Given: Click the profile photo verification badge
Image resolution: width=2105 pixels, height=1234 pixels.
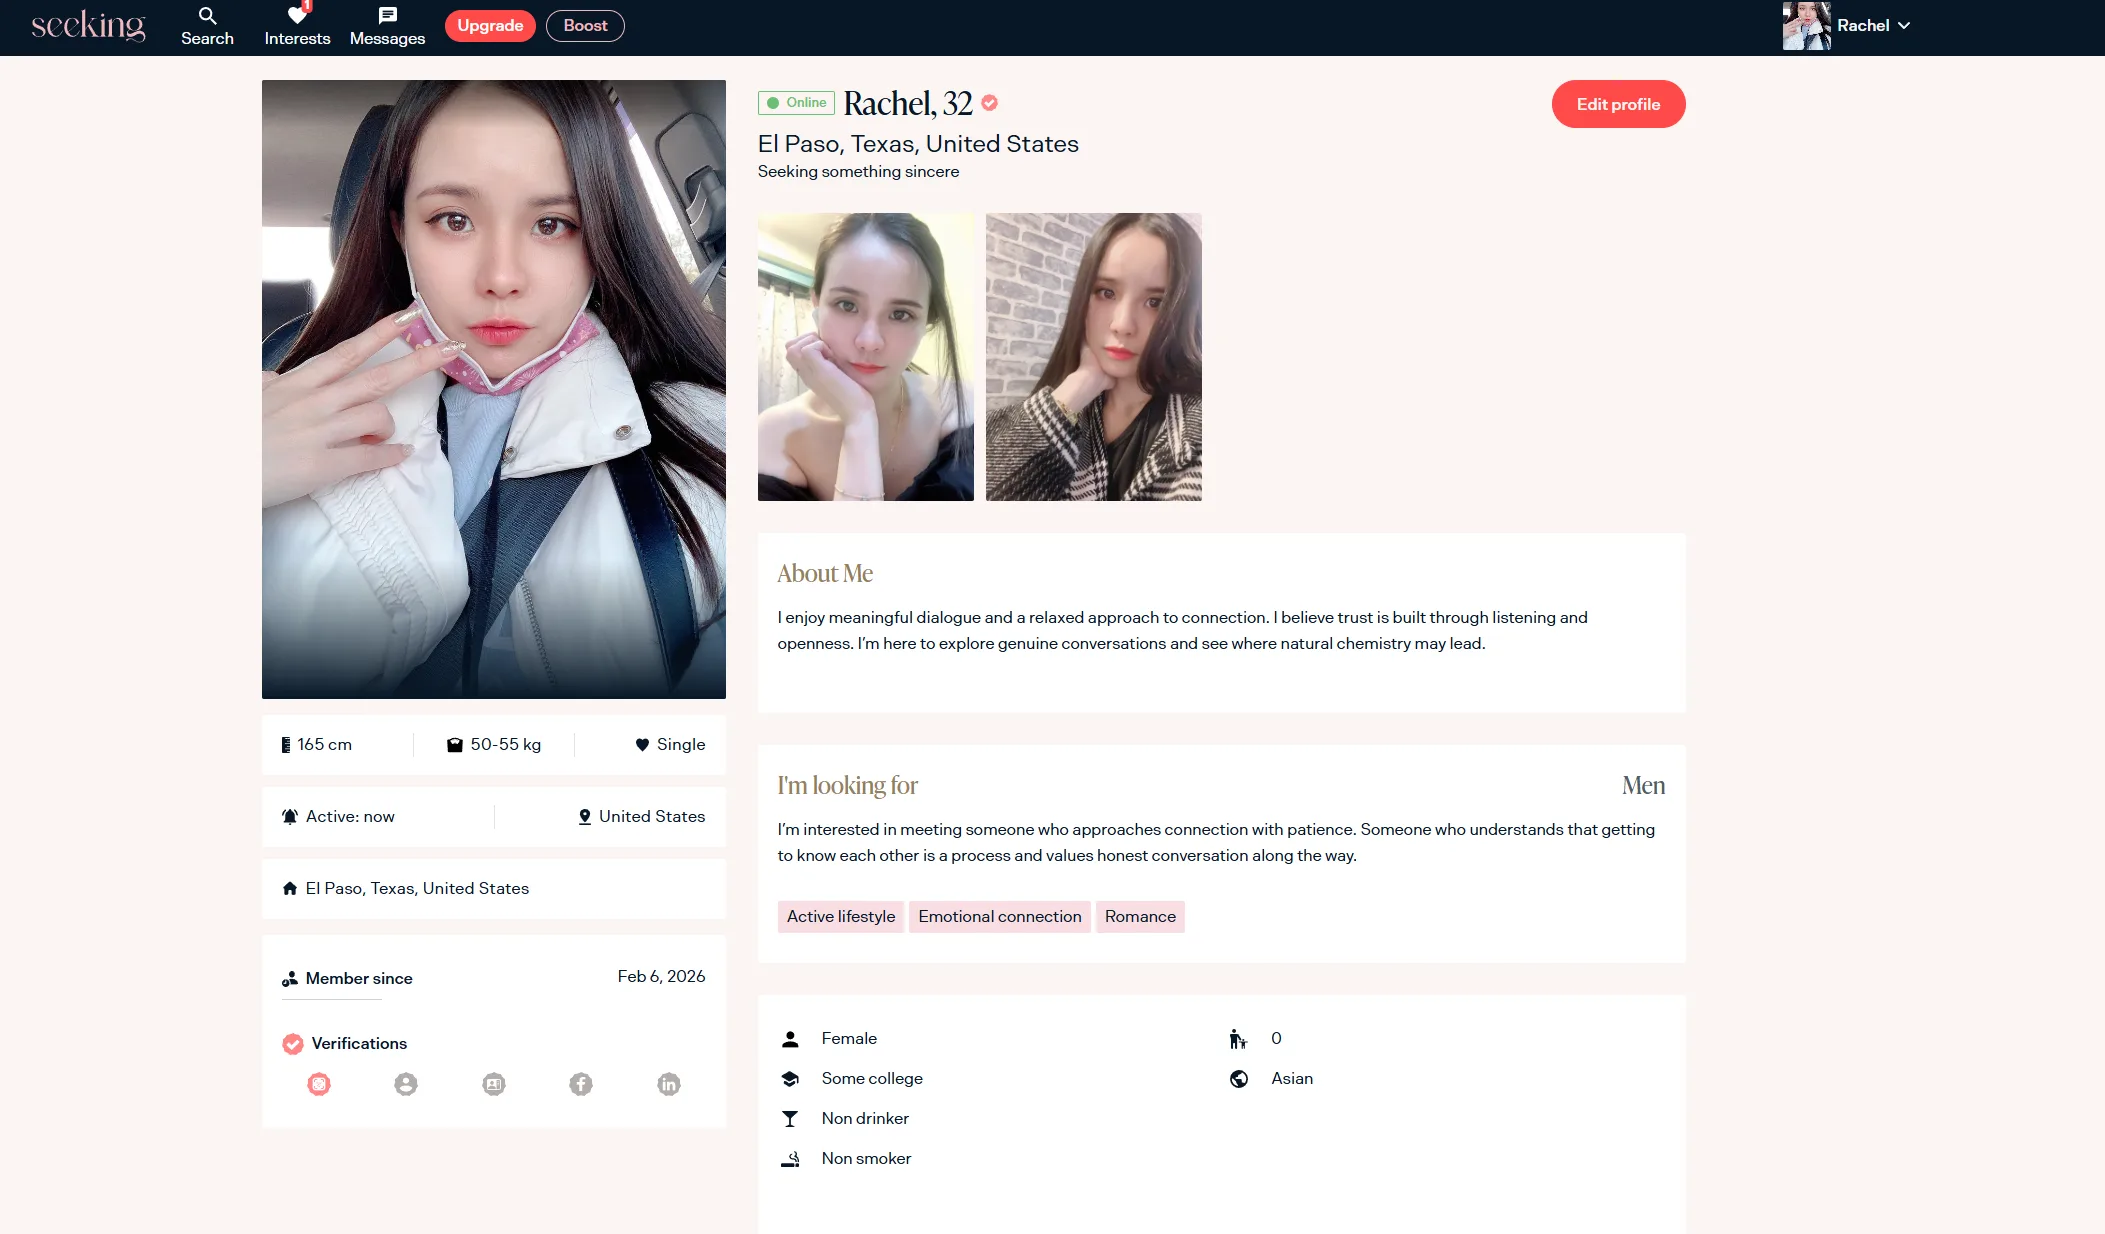Looking at the screenshot, I should click(x=406, y=1084).
